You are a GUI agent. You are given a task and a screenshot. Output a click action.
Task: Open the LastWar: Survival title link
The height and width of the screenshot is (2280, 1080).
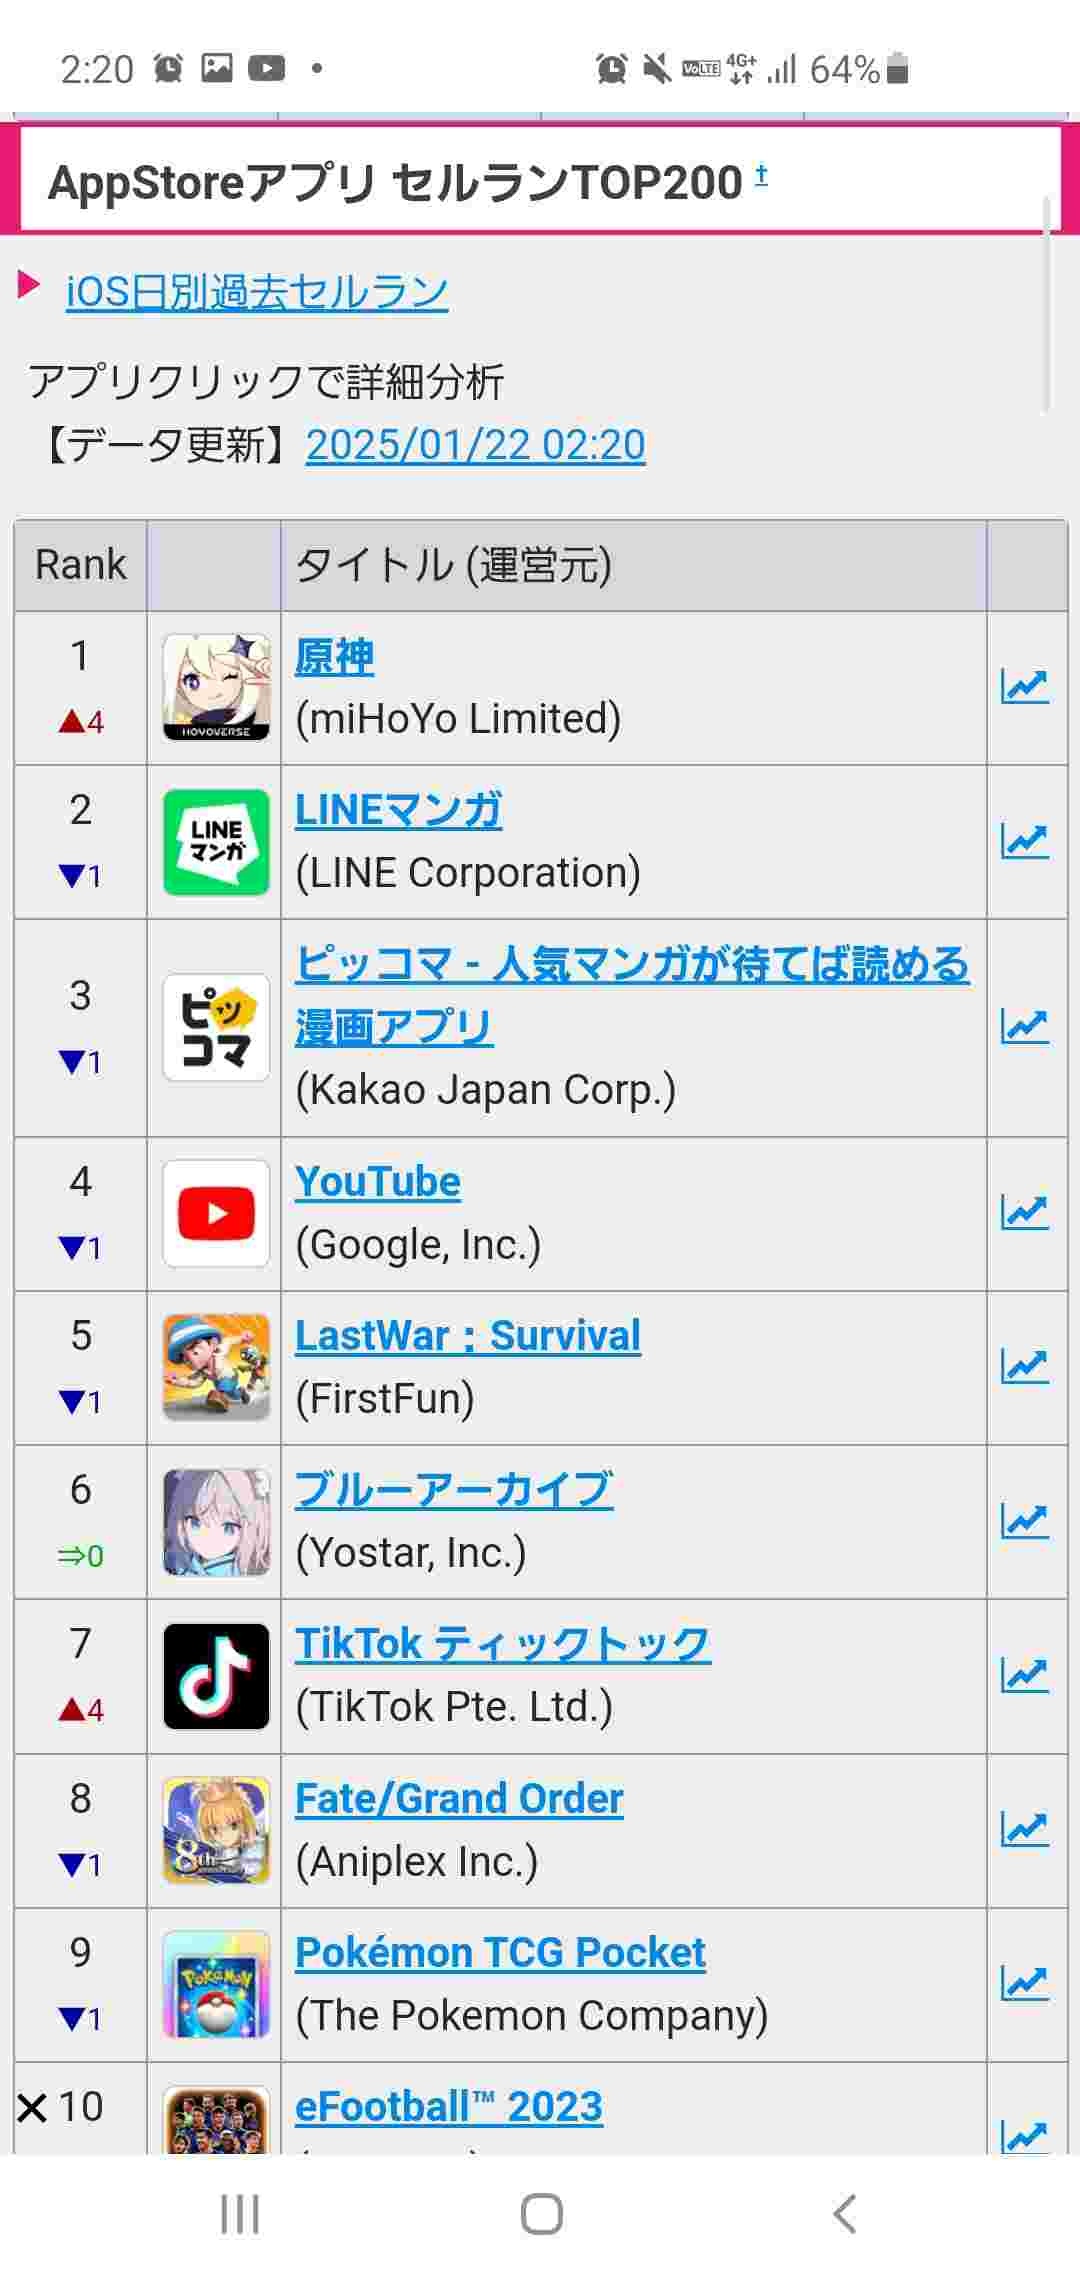pos(467,1336)
